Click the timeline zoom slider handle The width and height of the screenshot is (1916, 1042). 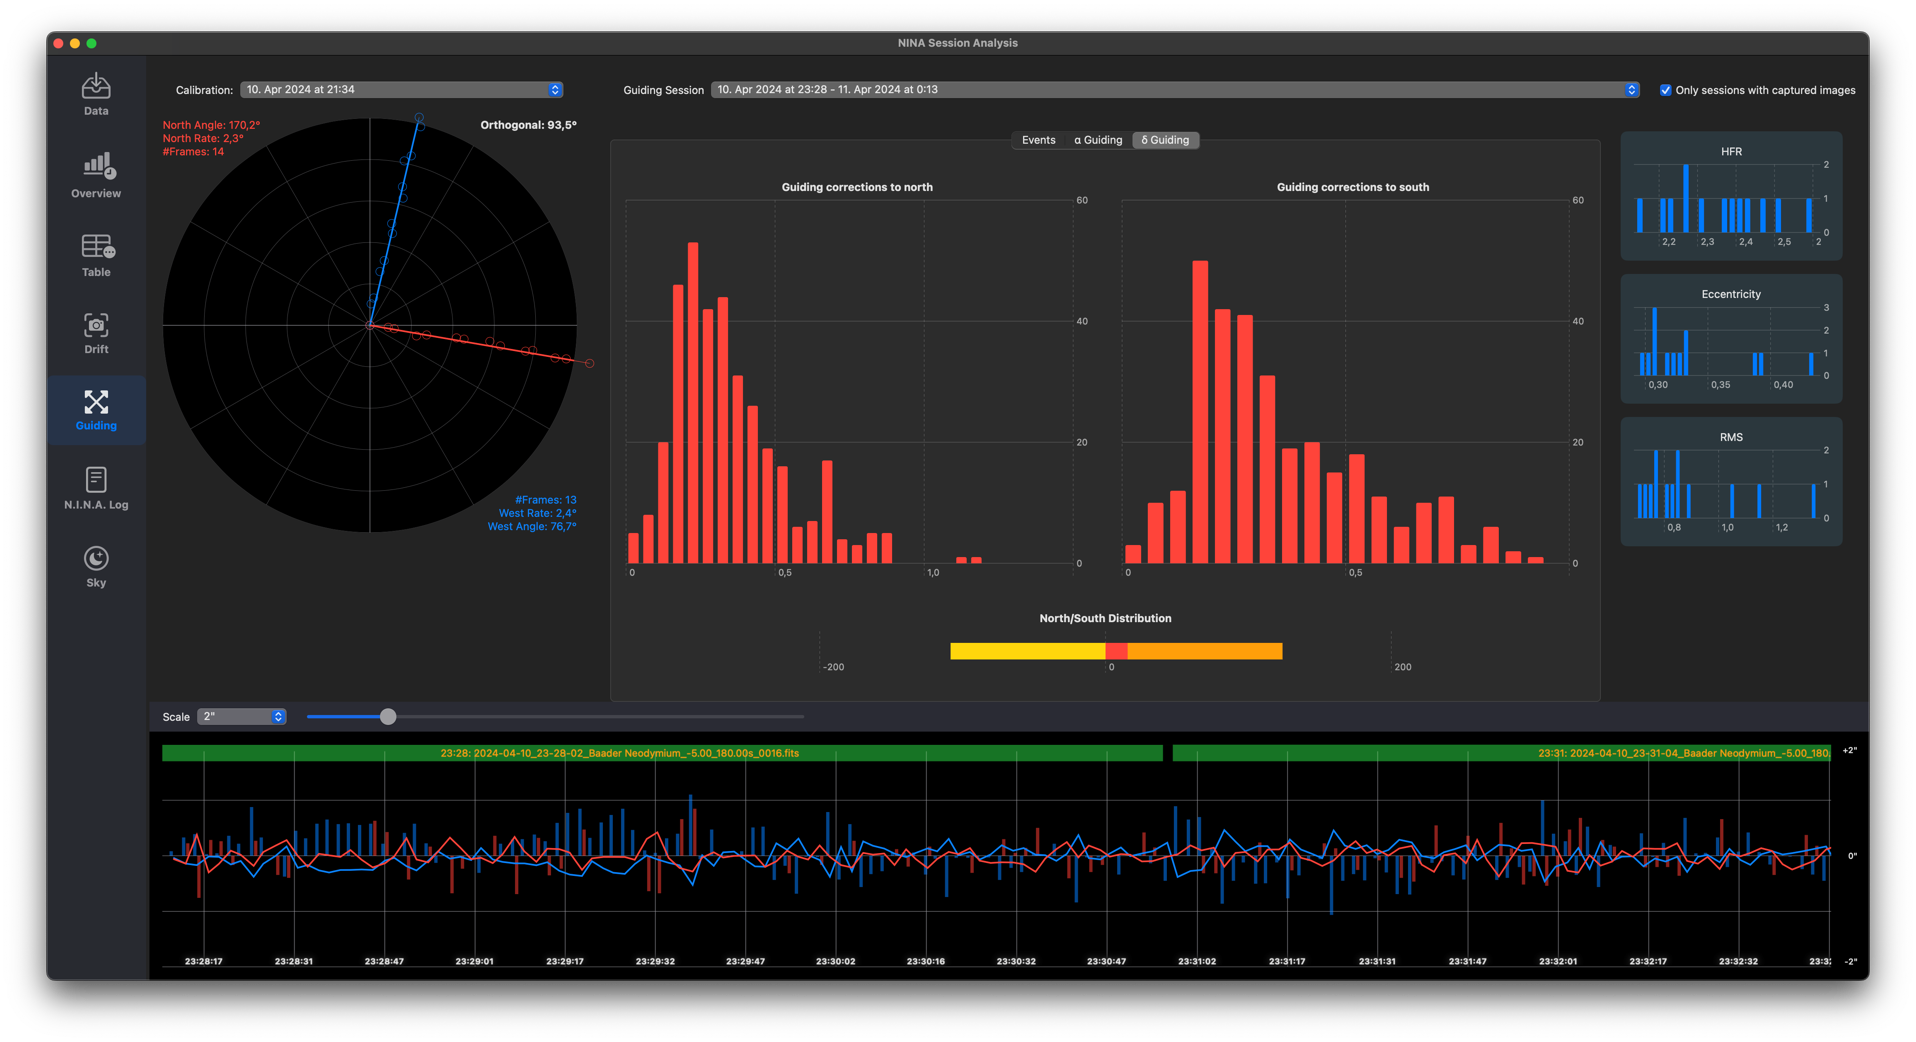(x=388, y=717)
